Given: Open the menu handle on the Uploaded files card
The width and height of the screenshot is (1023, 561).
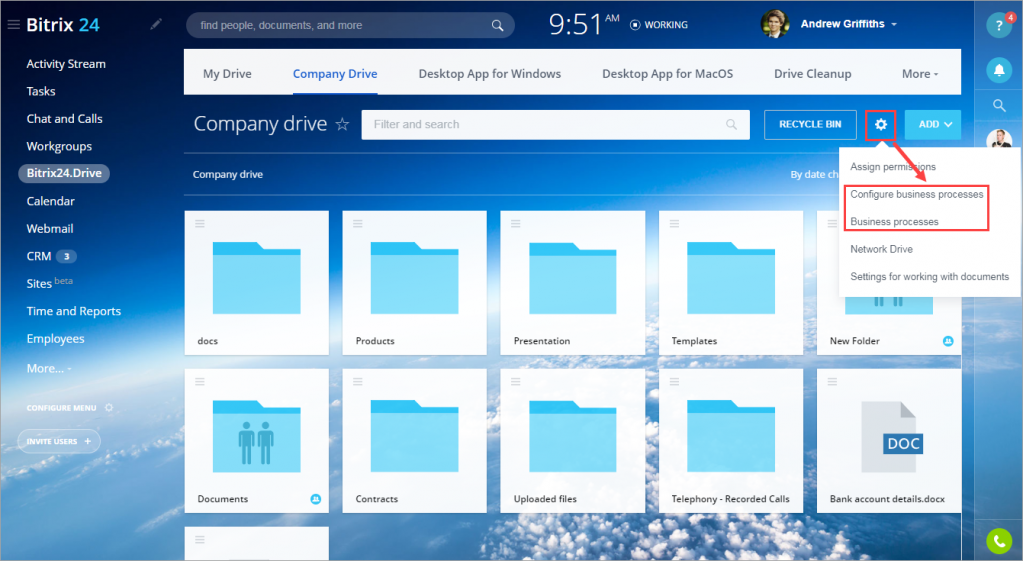Looking at the screenshot, I should click(x=515, y=382).
